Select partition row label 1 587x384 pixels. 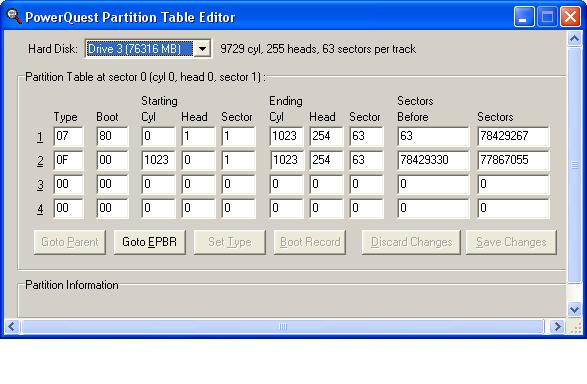point(40,137)
